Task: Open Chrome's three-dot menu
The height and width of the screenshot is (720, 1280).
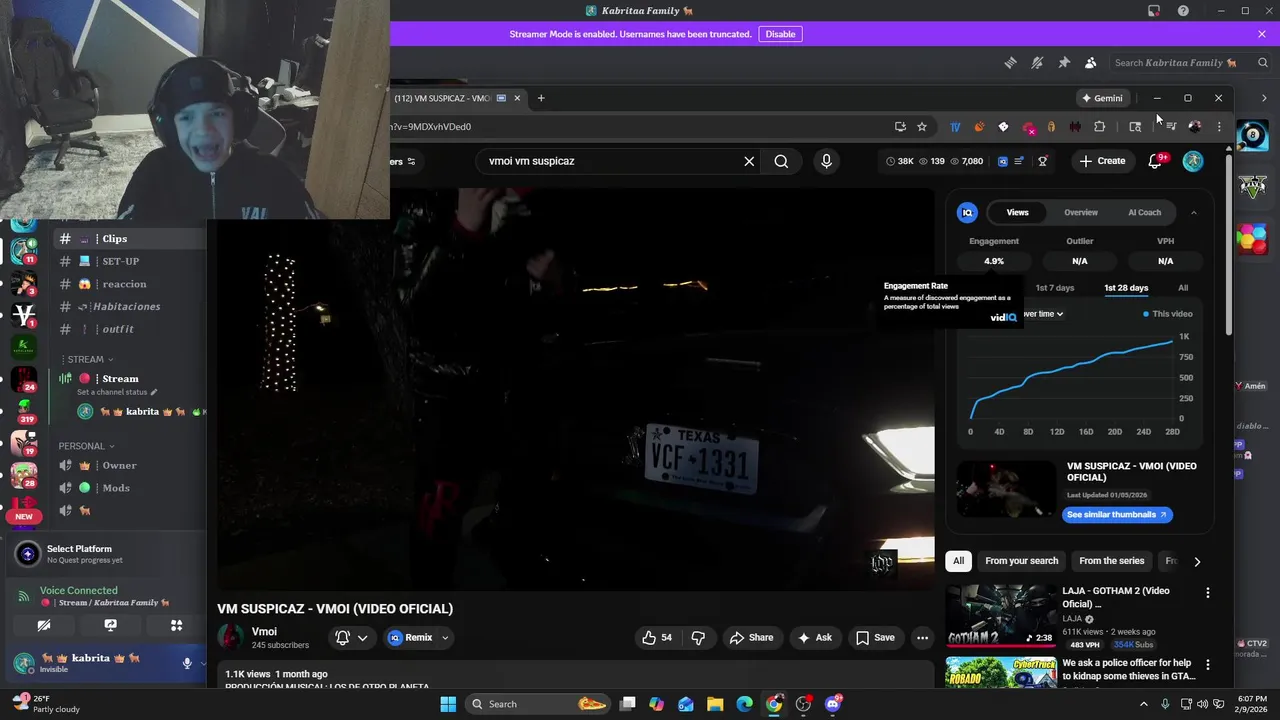Action: pos(1219,127)
